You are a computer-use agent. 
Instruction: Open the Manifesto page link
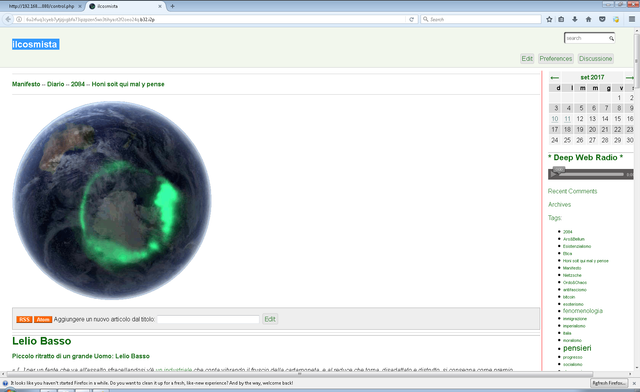[x=26, y=84]
